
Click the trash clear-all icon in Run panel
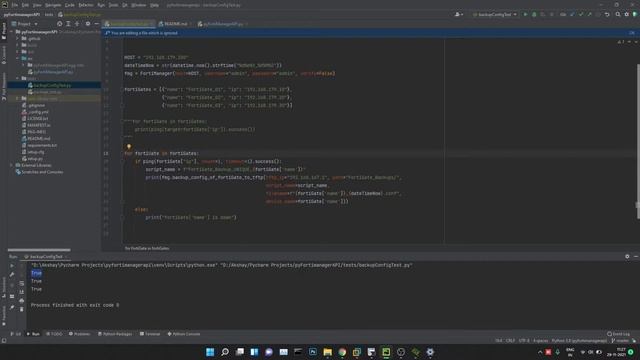pos(22,309)
